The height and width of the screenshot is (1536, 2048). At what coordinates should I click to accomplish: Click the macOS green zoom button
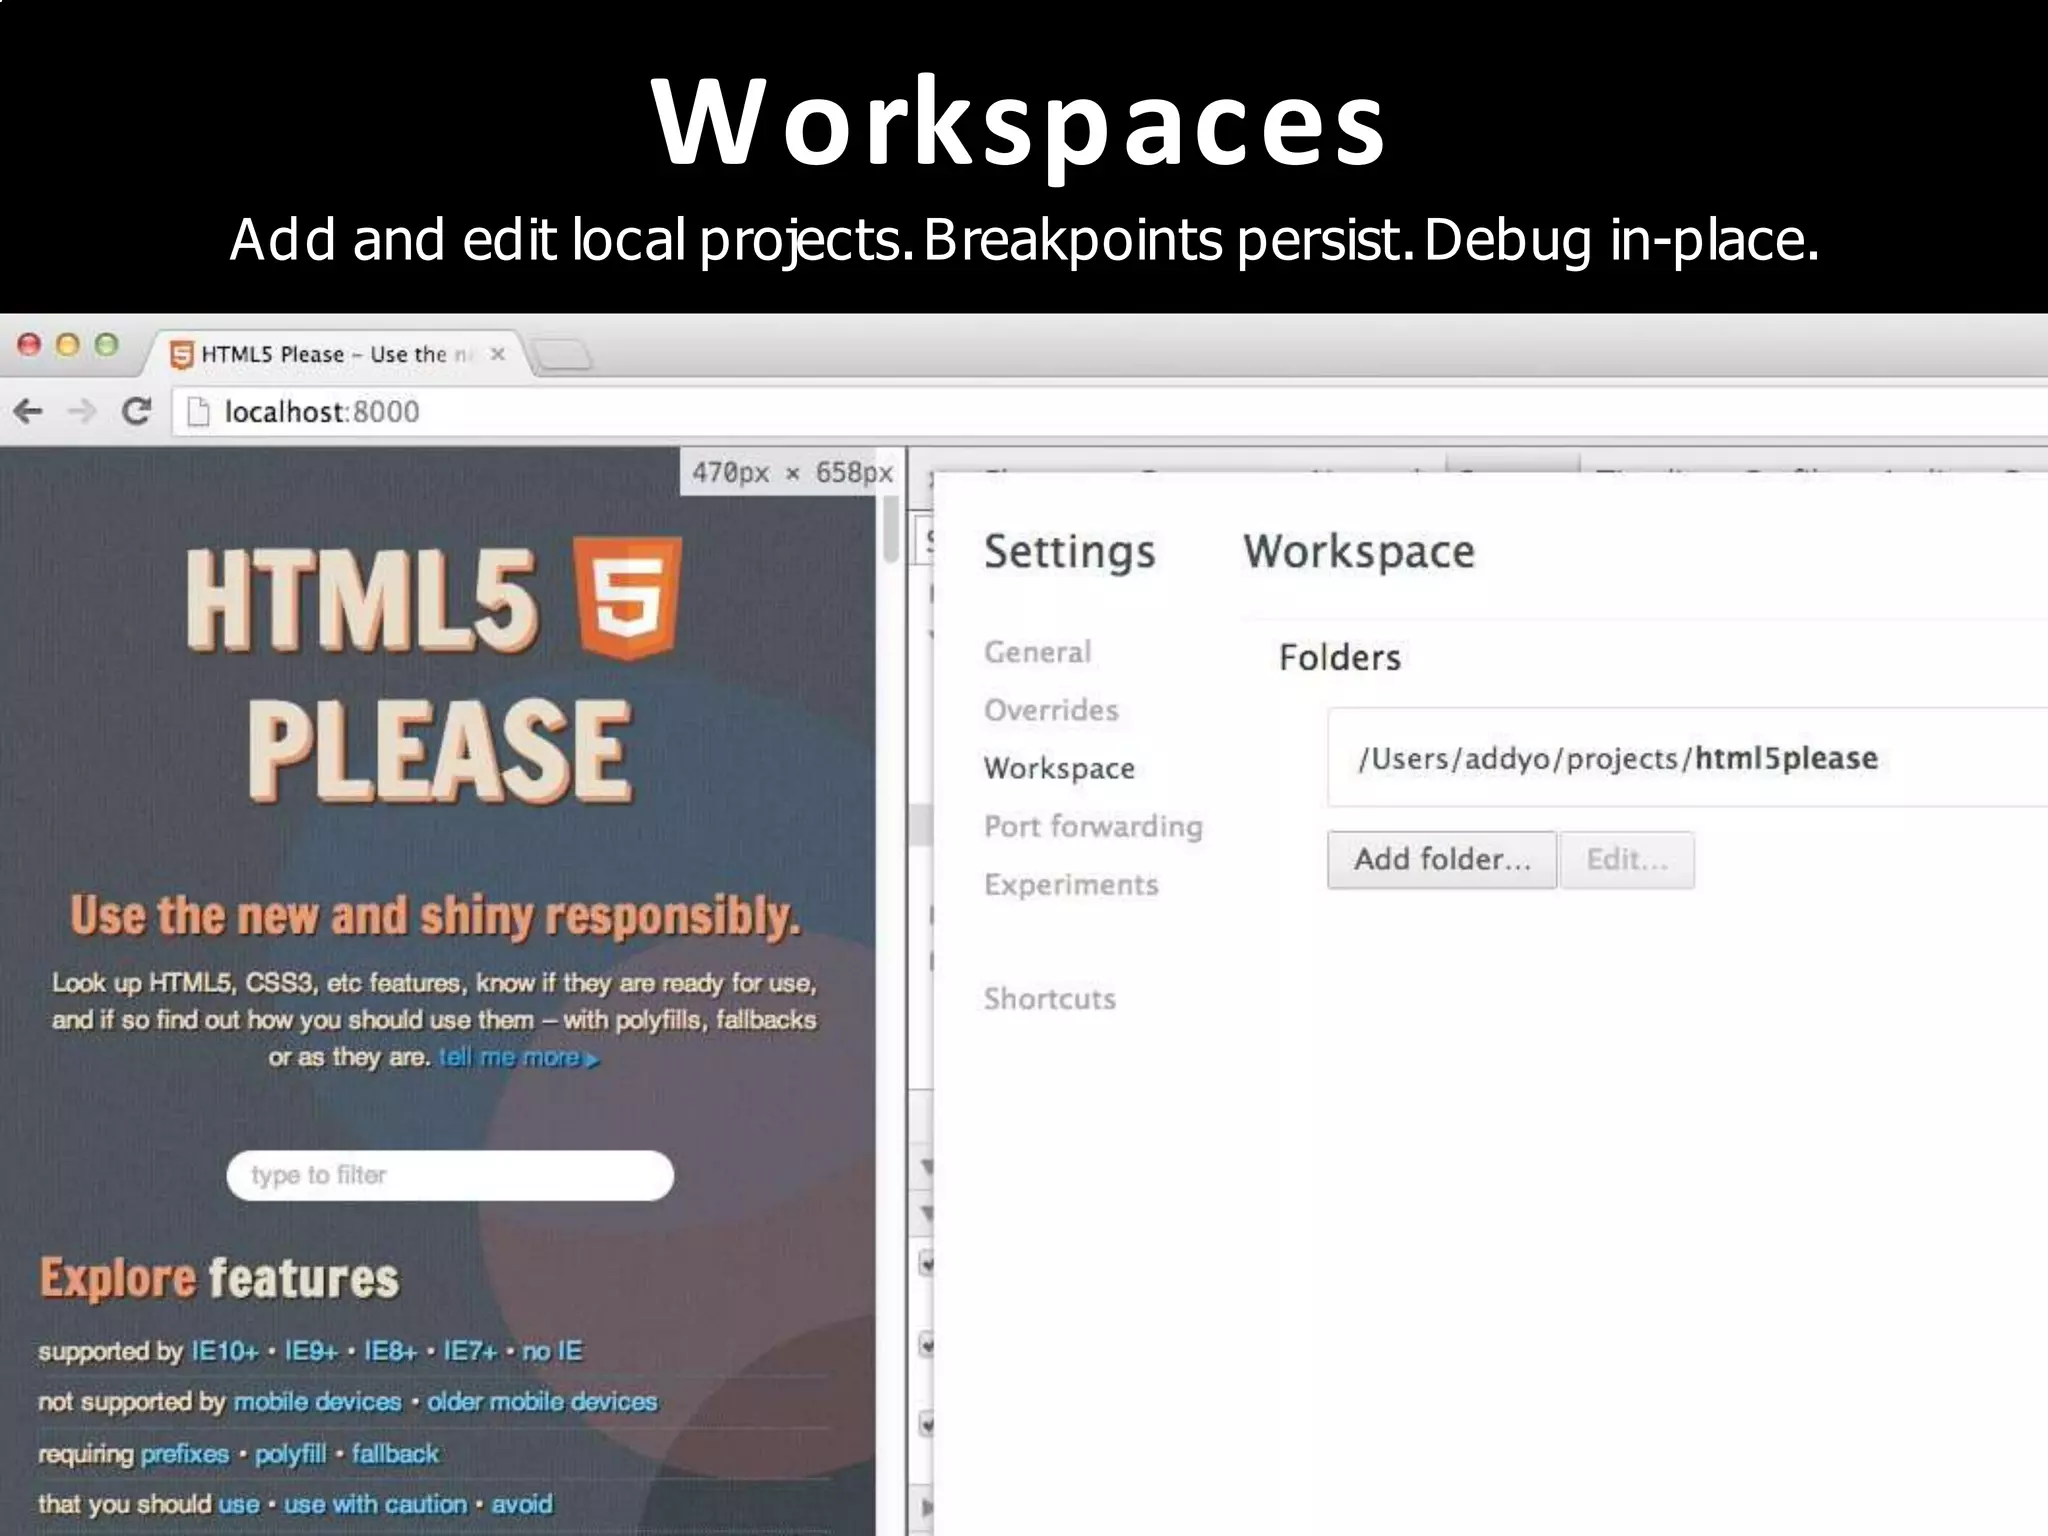(x=106, y=345)
